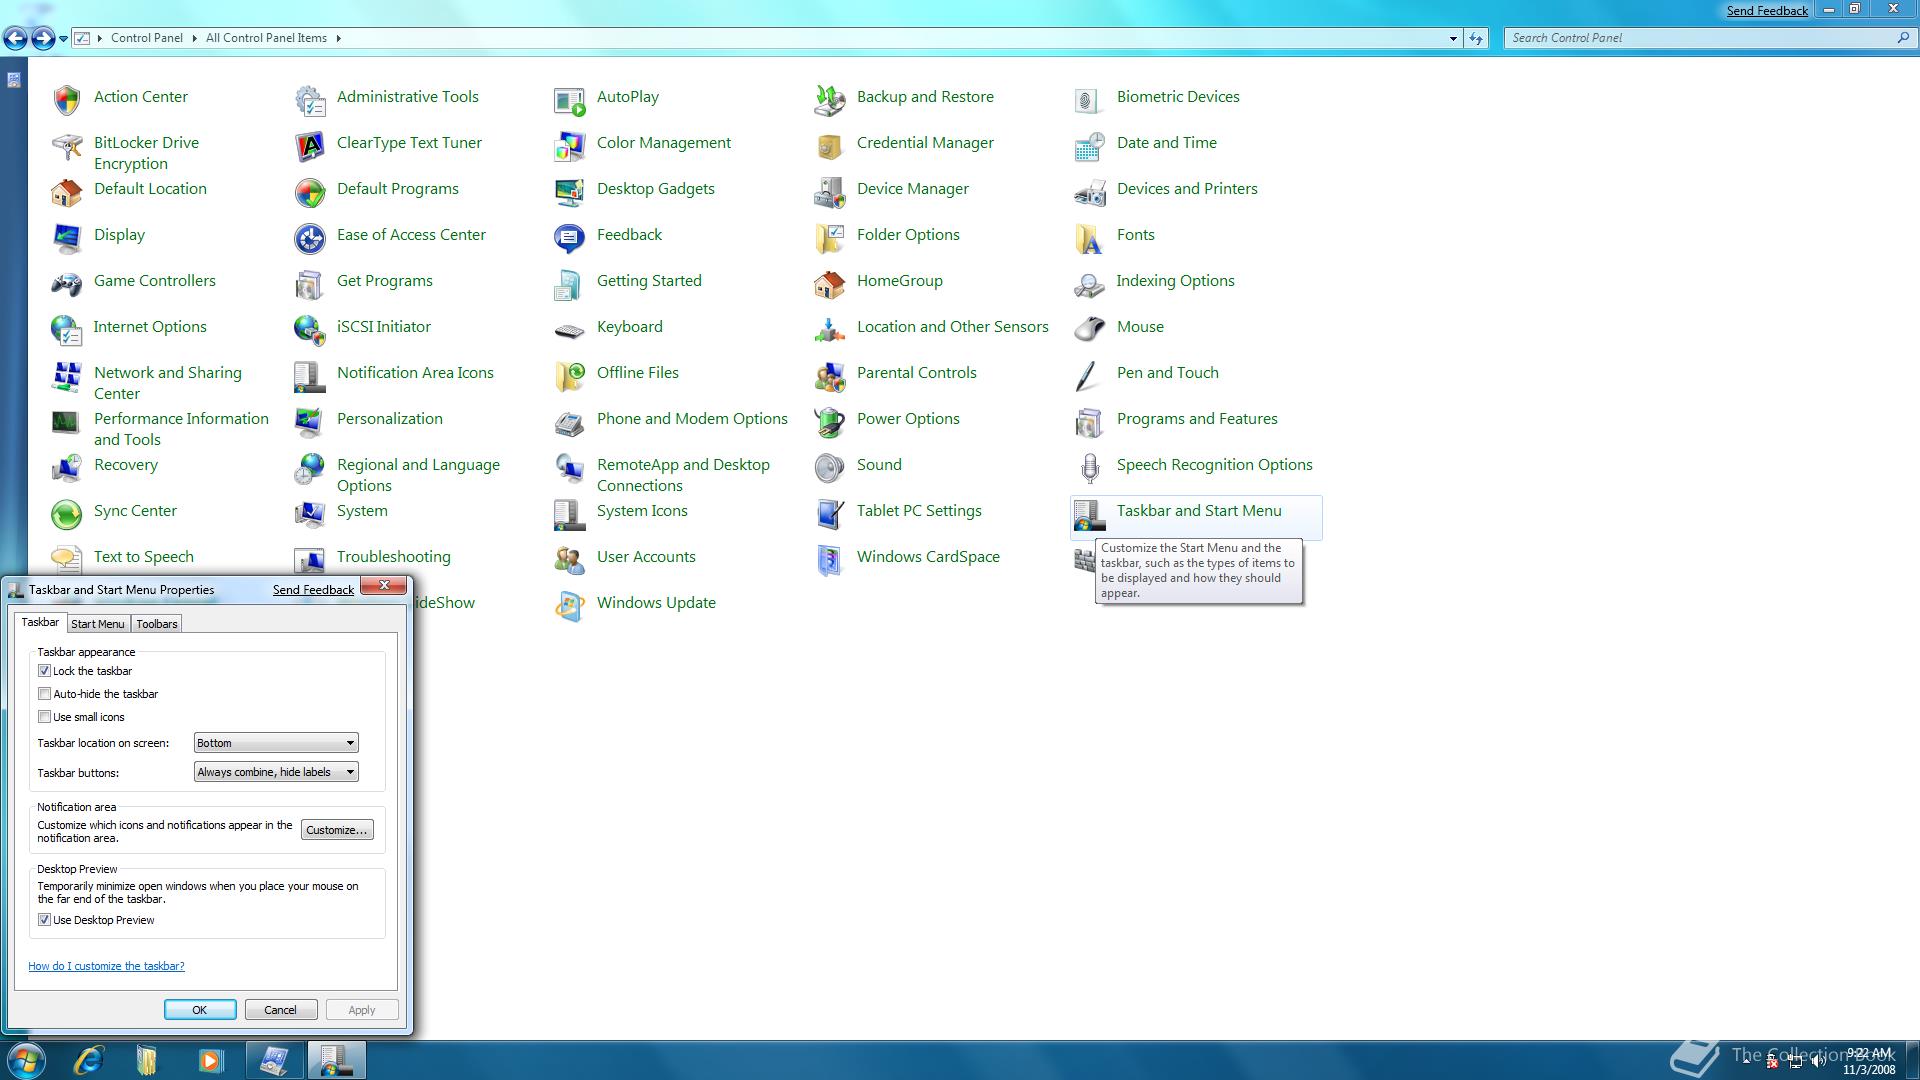1920x1080 pixels.
Task: Click the Sound speaker icon
Action: [830, 468]
